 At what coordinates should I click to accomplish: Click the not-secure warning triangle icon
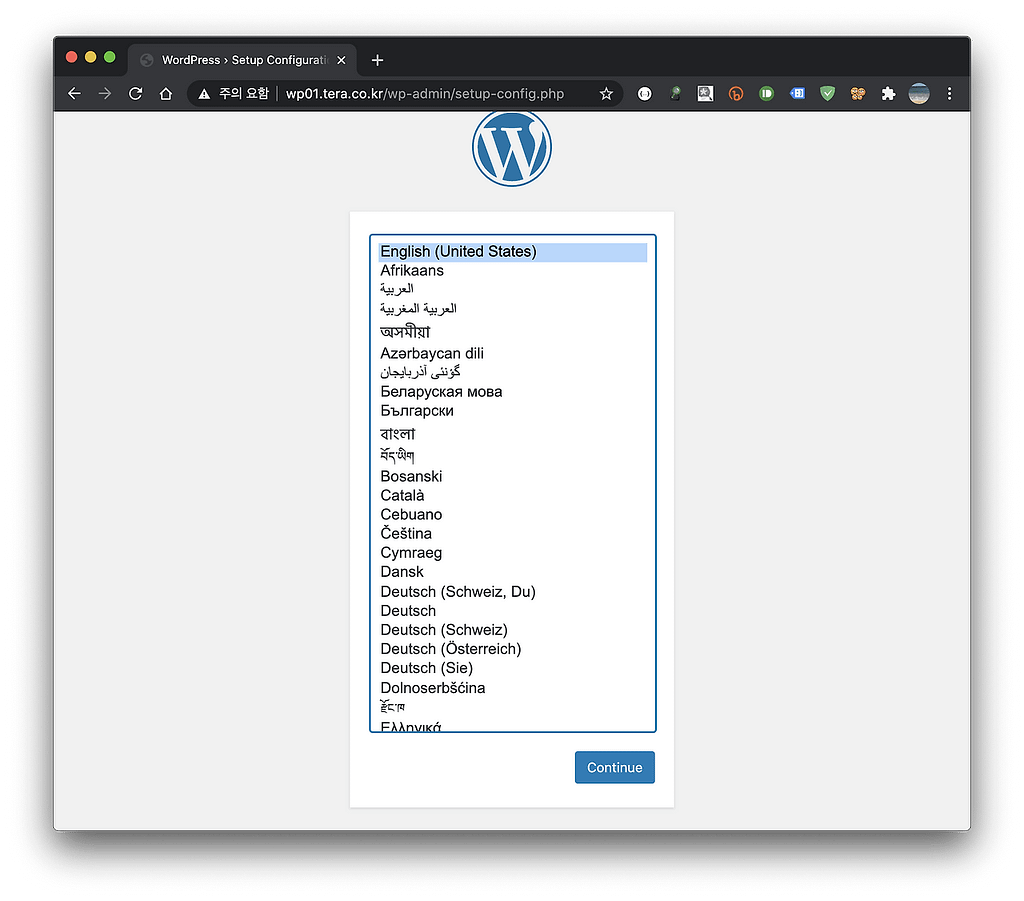tap(204, 94)
